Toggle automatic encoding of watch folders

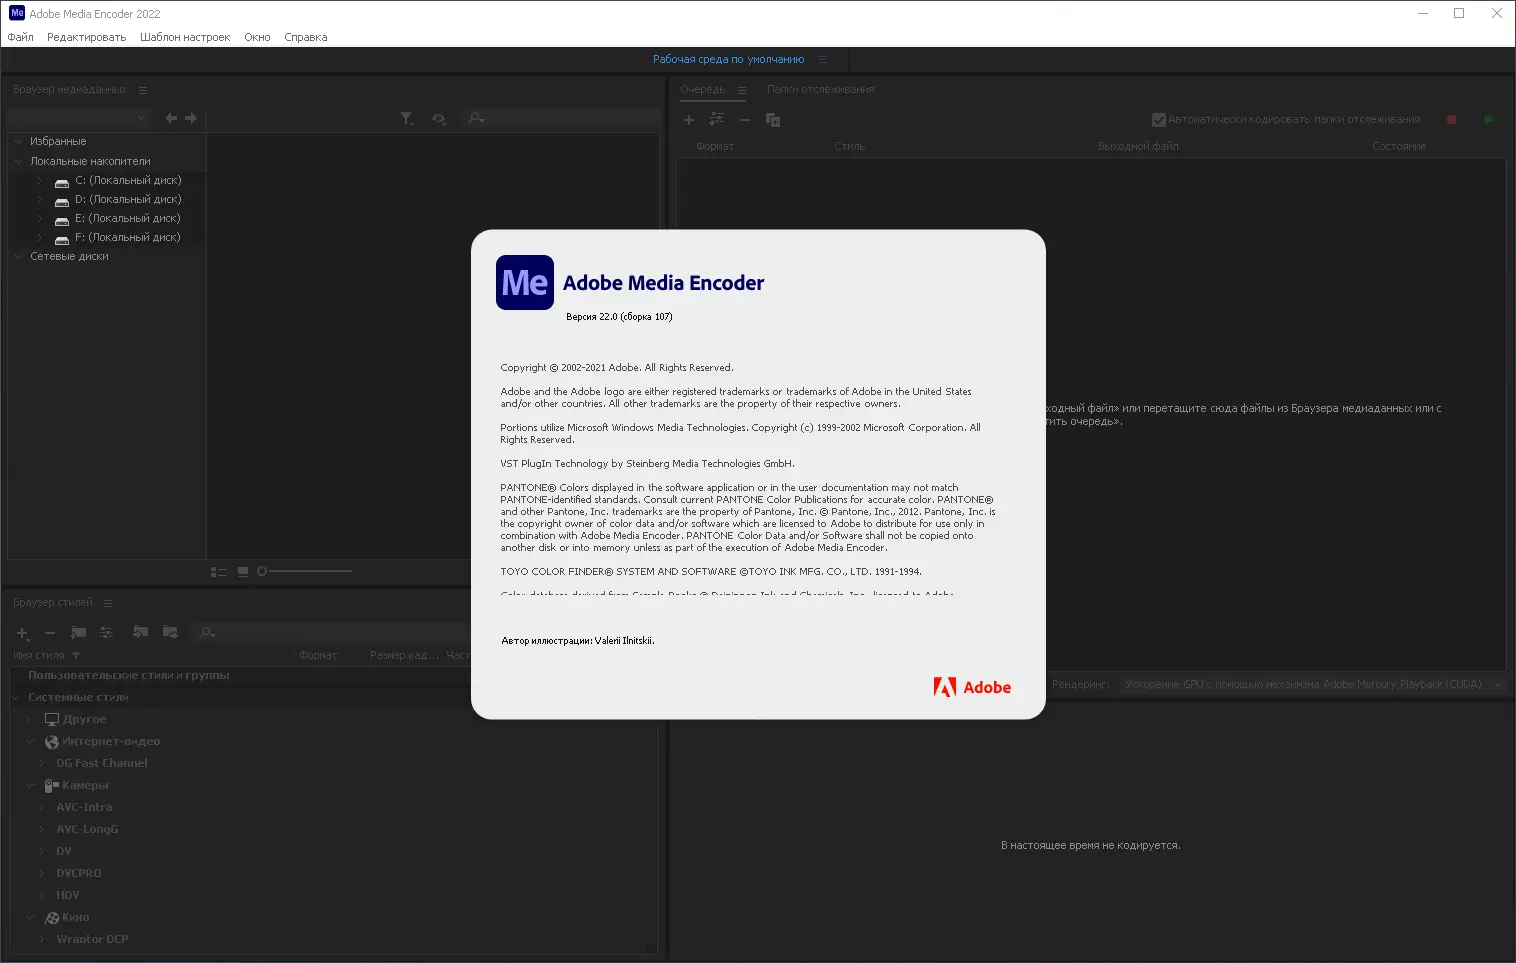1158,119
